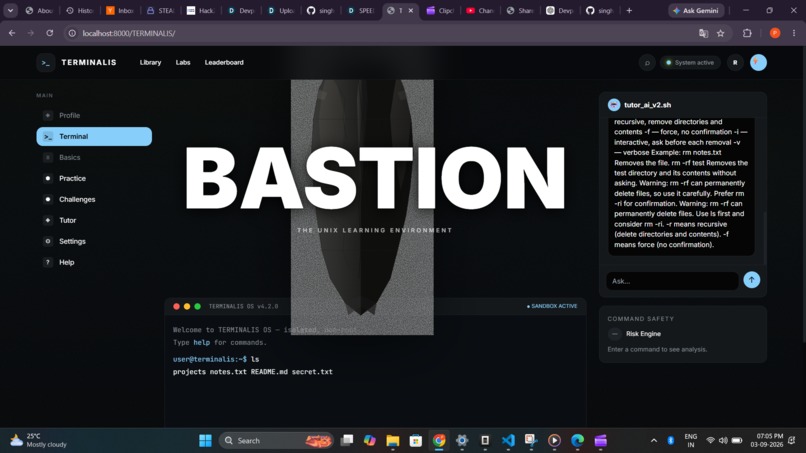Click the Risk Engine dash icon
The image size is (806, 453).
click(614, 334)
